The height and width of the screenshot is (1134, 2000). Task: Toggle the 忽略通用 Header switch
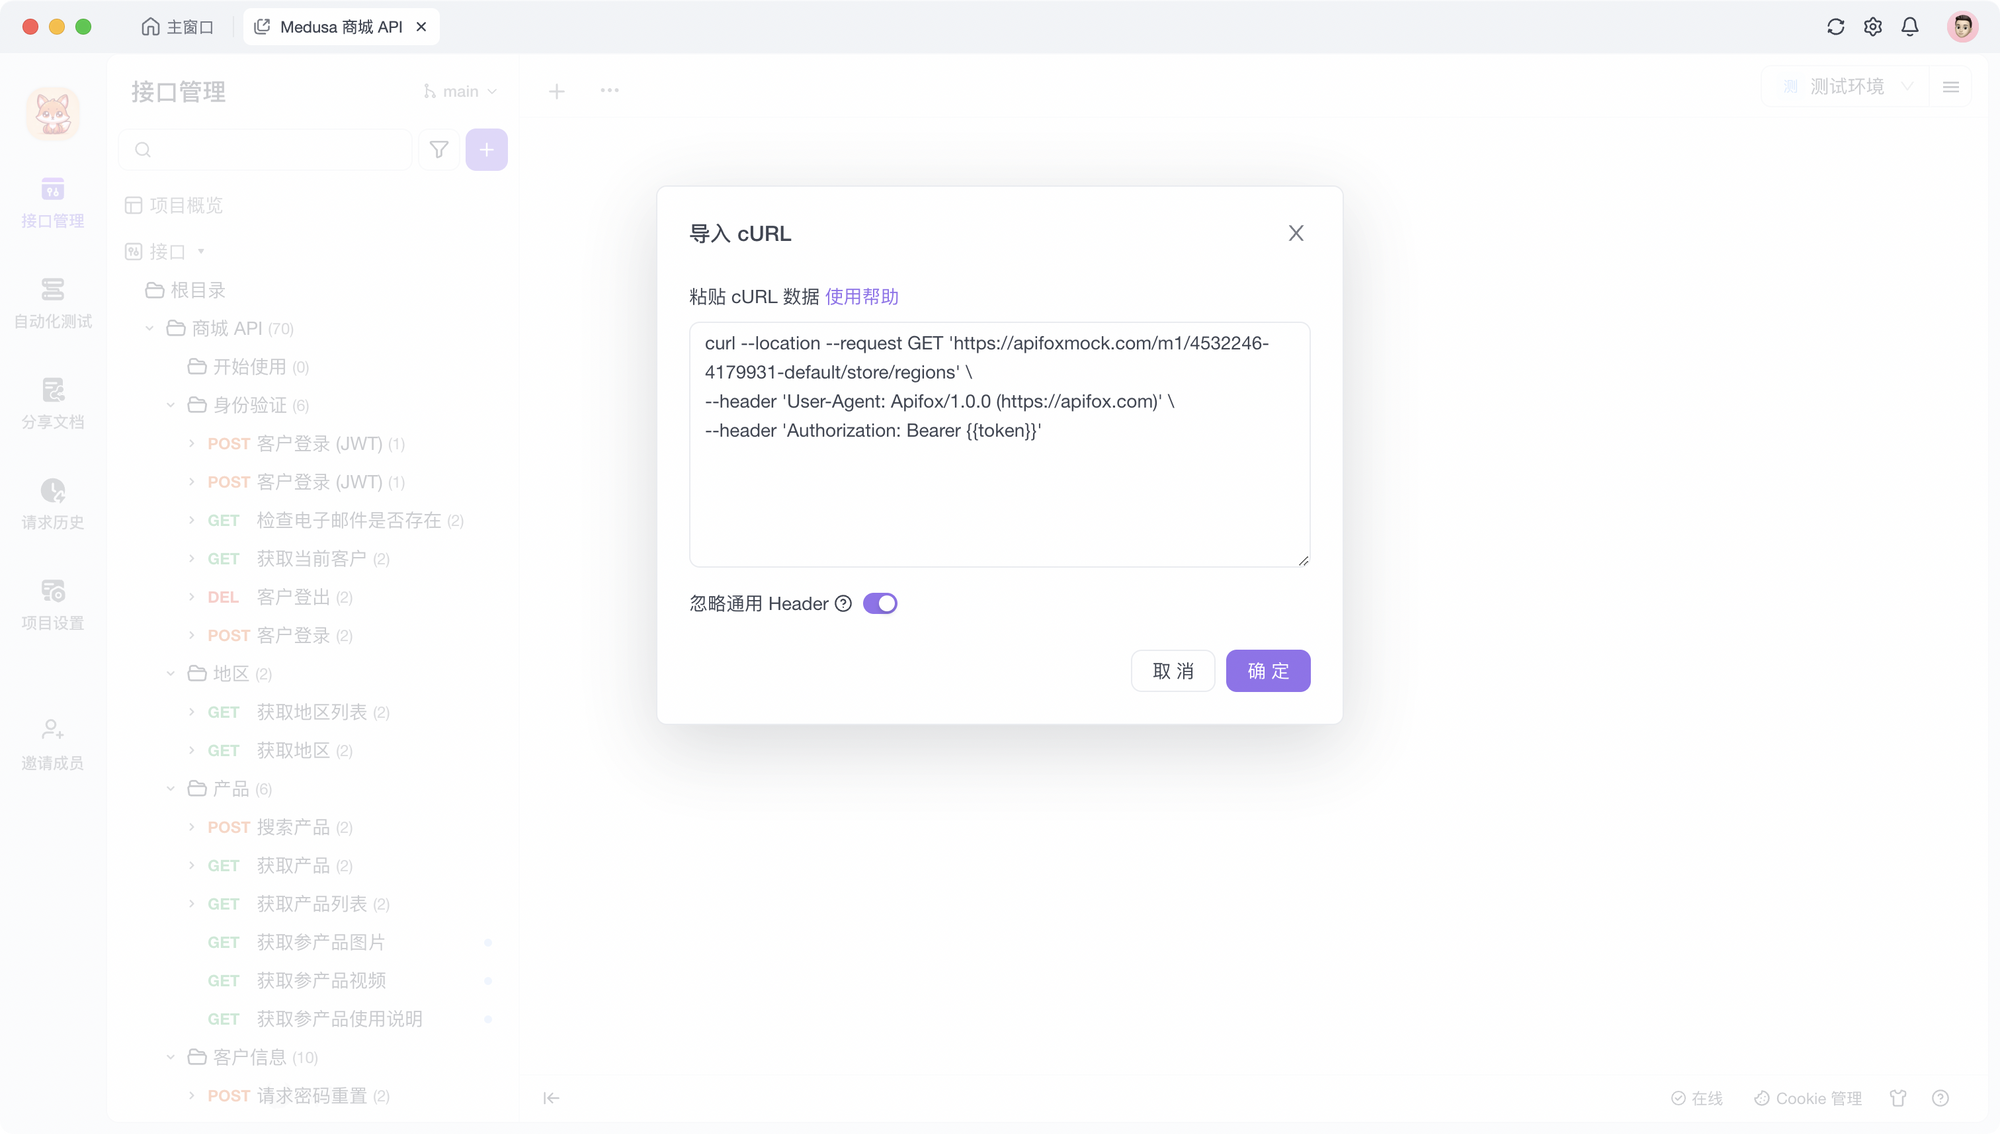tap(880, 604)
